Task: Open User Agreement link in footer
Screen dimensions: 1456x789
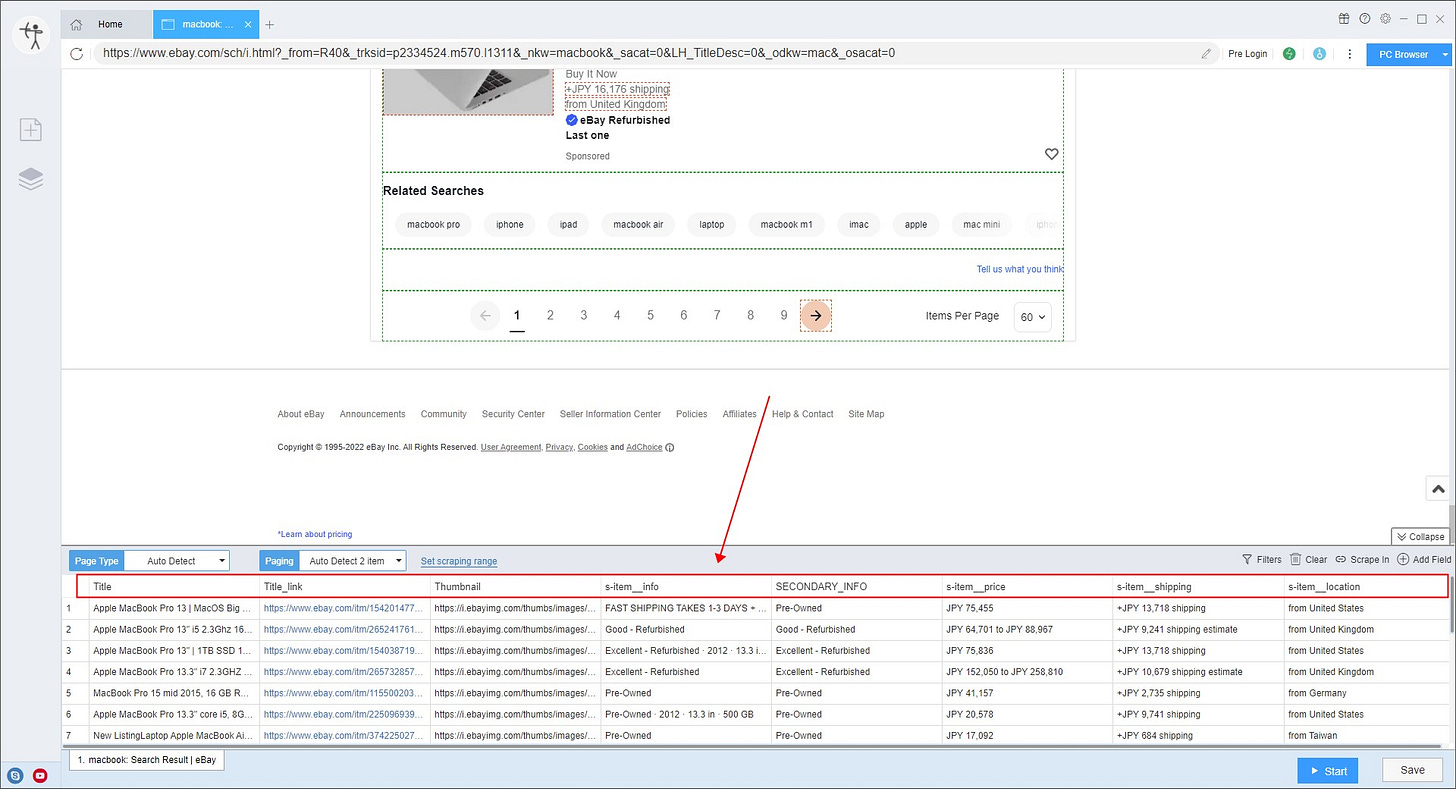Action: click(510, 447)
